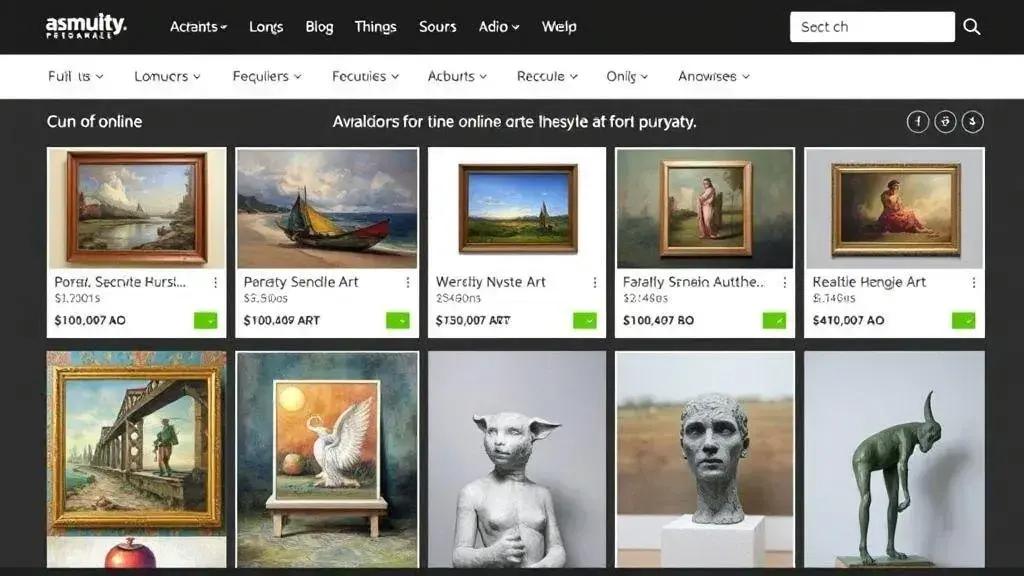
Task: Open the Anowises dropdown filter
Action: pyautogui.click(x=714, y=76)
